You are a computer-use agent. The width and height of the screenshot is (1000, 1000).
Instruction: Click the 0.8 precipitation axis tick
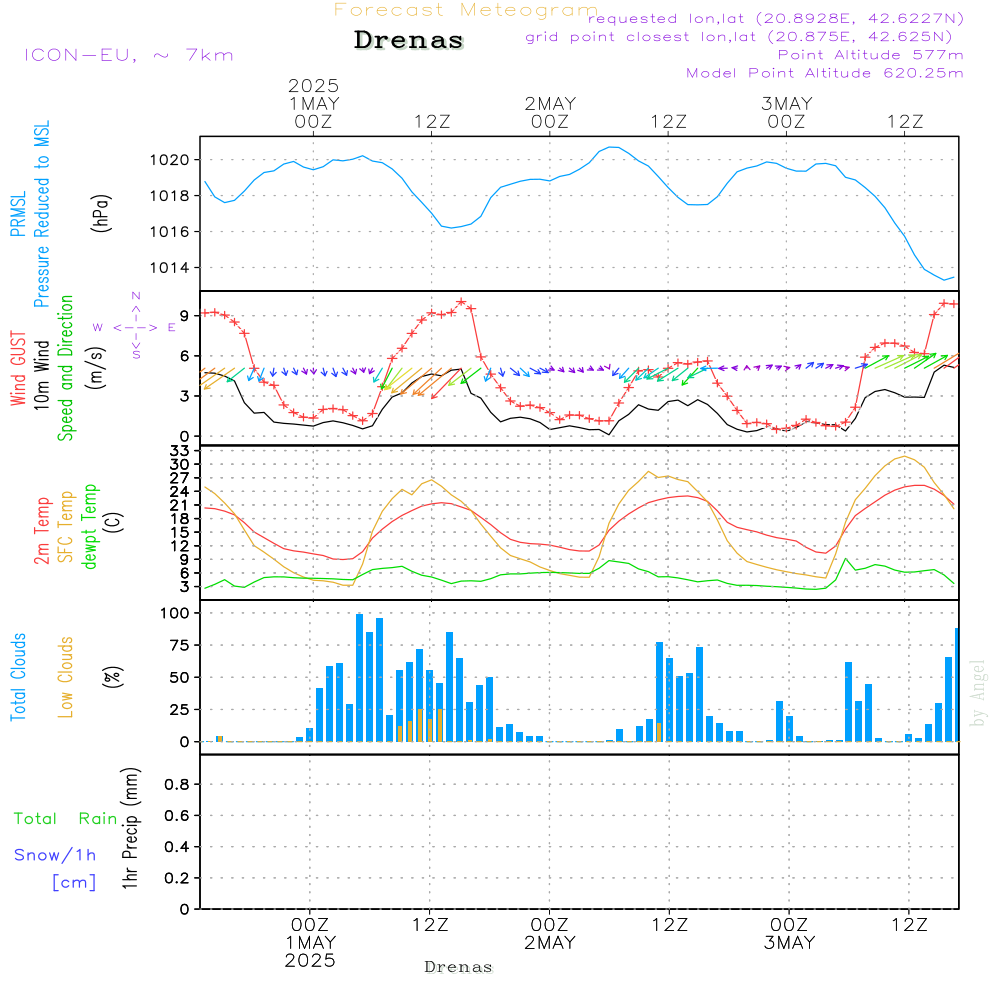[x=177, y=784]
